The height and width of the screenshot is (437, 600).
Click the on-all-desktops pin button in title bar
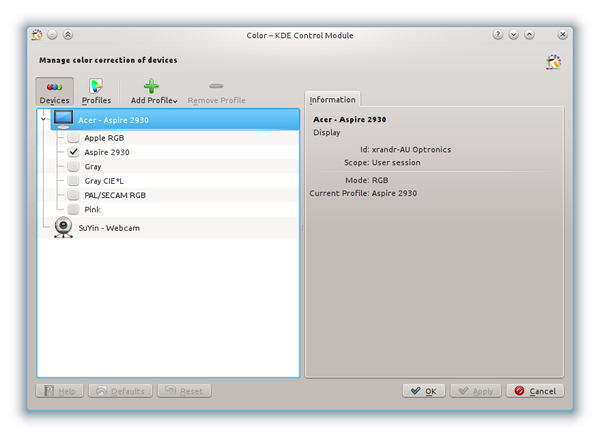(x=52, y=35)
